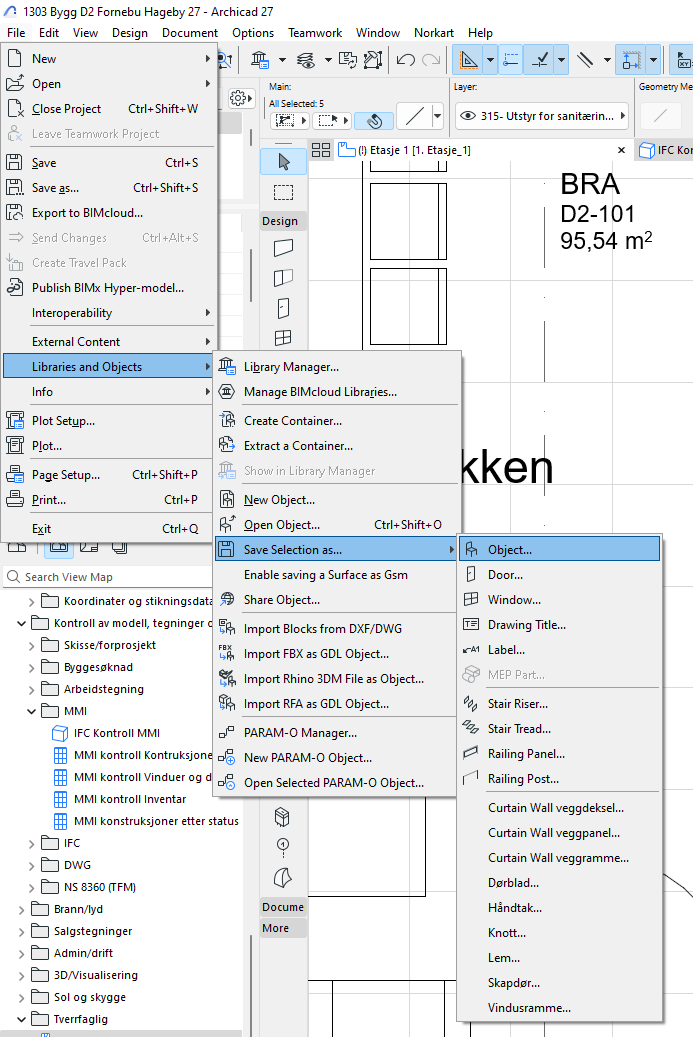Screen dimensions: 693x1037
Task: Select the Arrow tool in the toolbox
Action: coord(283,162)
